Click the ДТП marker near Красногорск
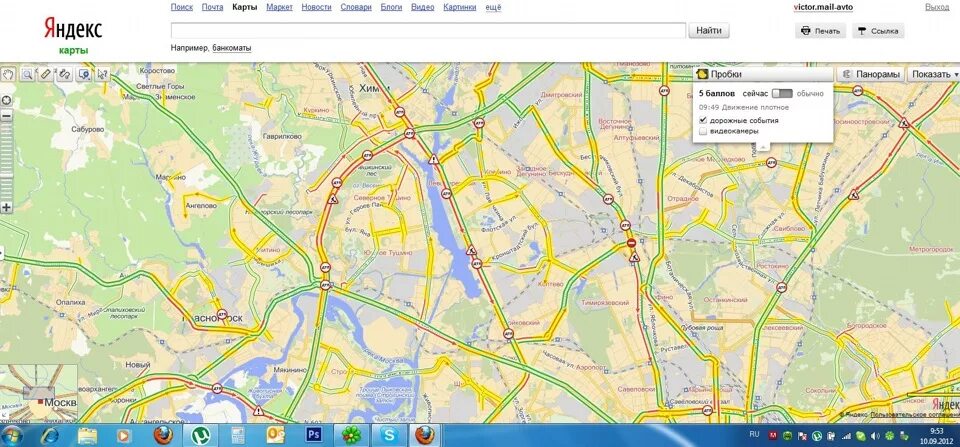Screen dimensions: 960x447 tap(222, 313)
